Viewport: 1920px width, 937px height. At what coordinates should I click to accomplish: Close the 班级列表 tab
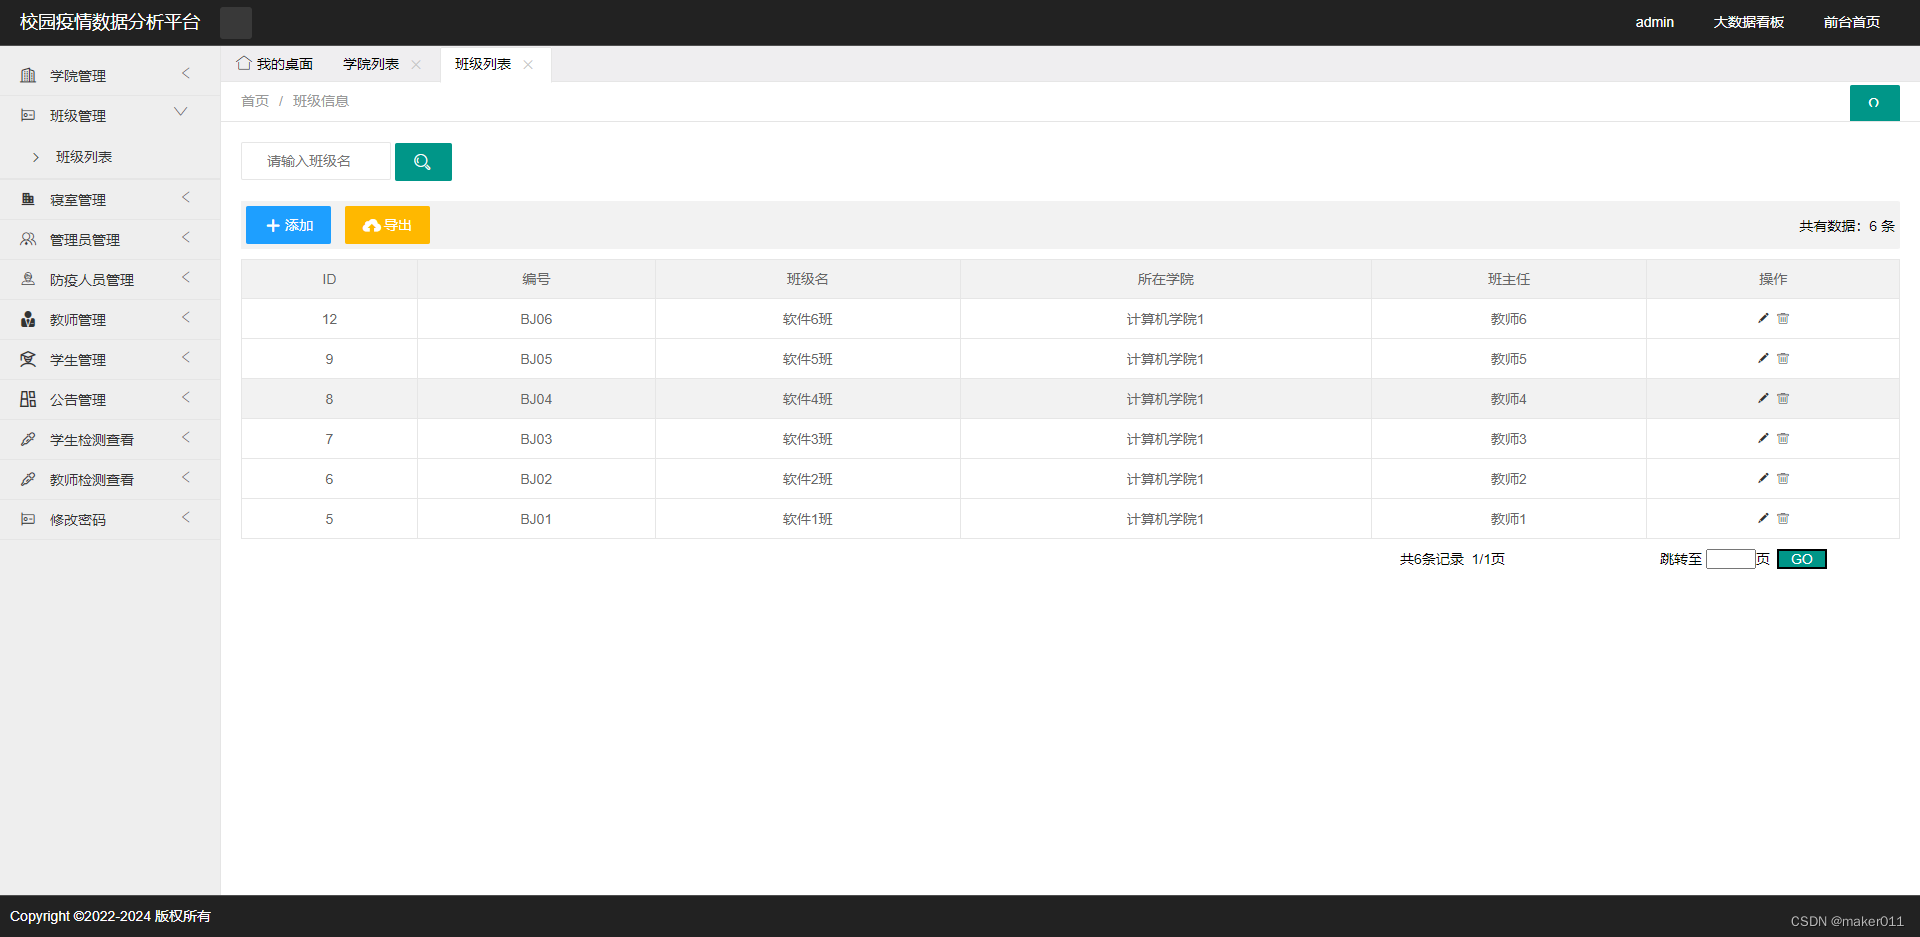coord(528,65)
